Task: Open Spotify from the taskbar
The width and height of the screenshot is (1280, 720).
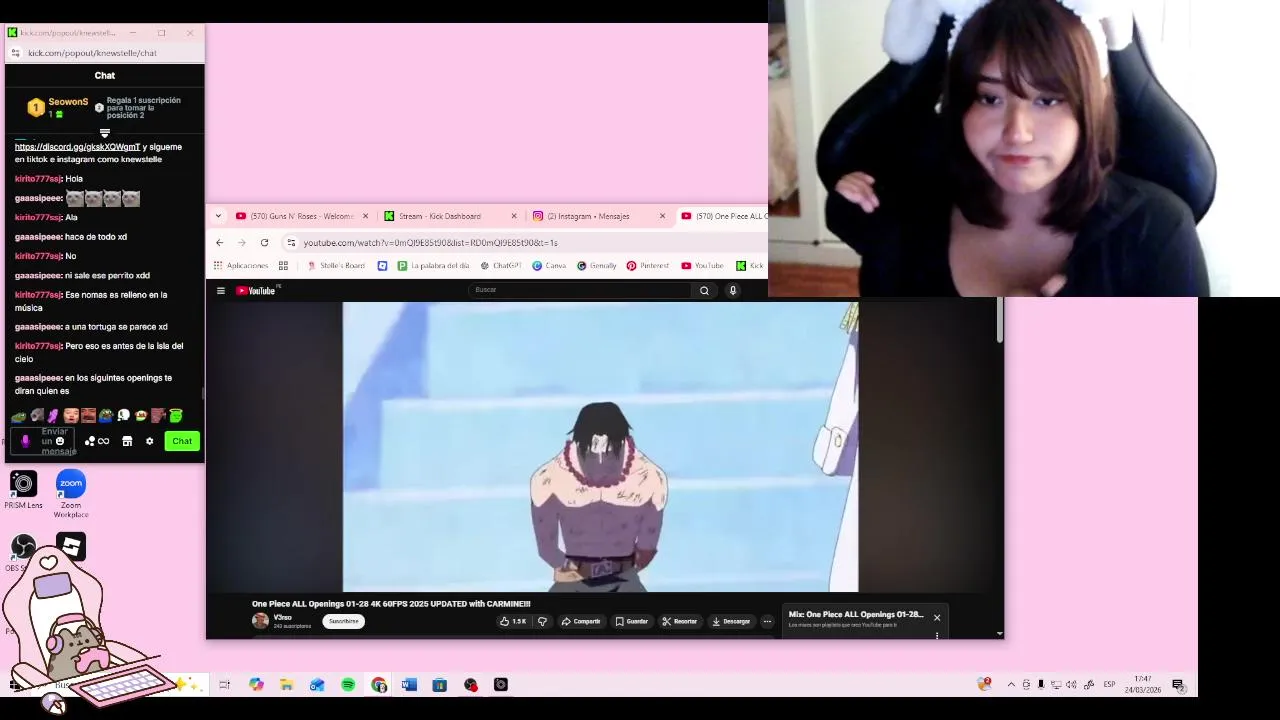Action: pos(348,685)
